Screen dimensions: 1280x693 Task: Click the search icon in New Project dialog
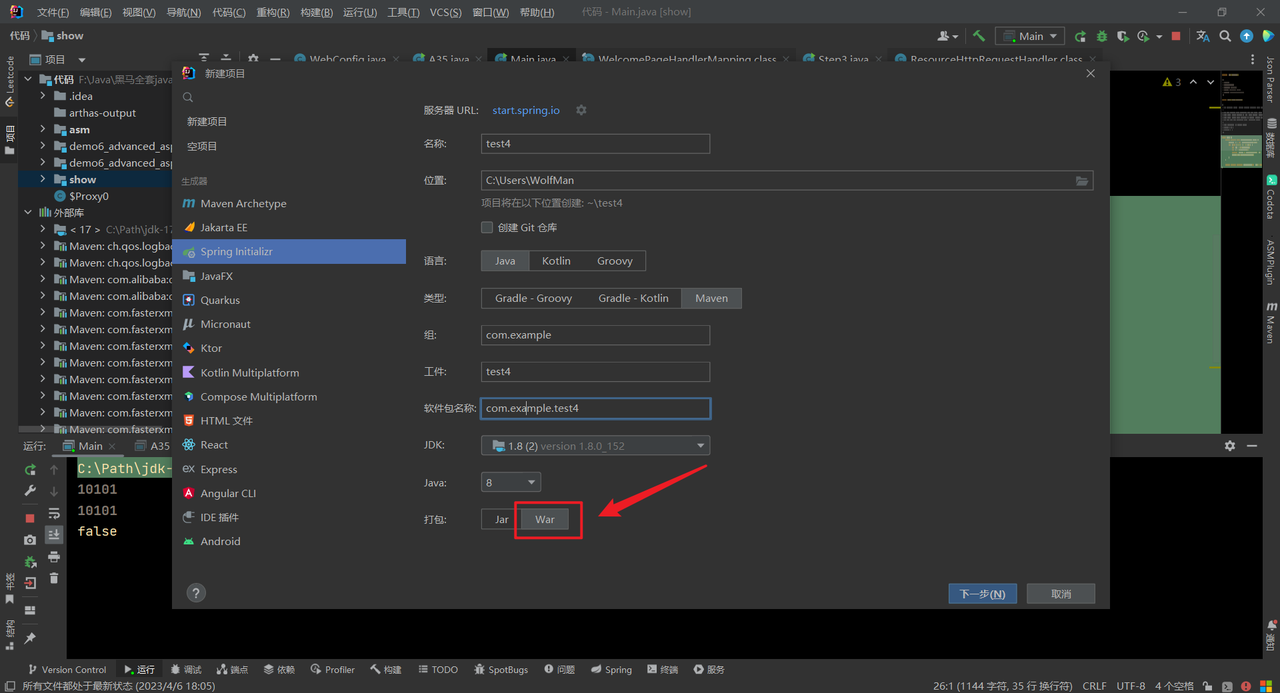[188, 98]
